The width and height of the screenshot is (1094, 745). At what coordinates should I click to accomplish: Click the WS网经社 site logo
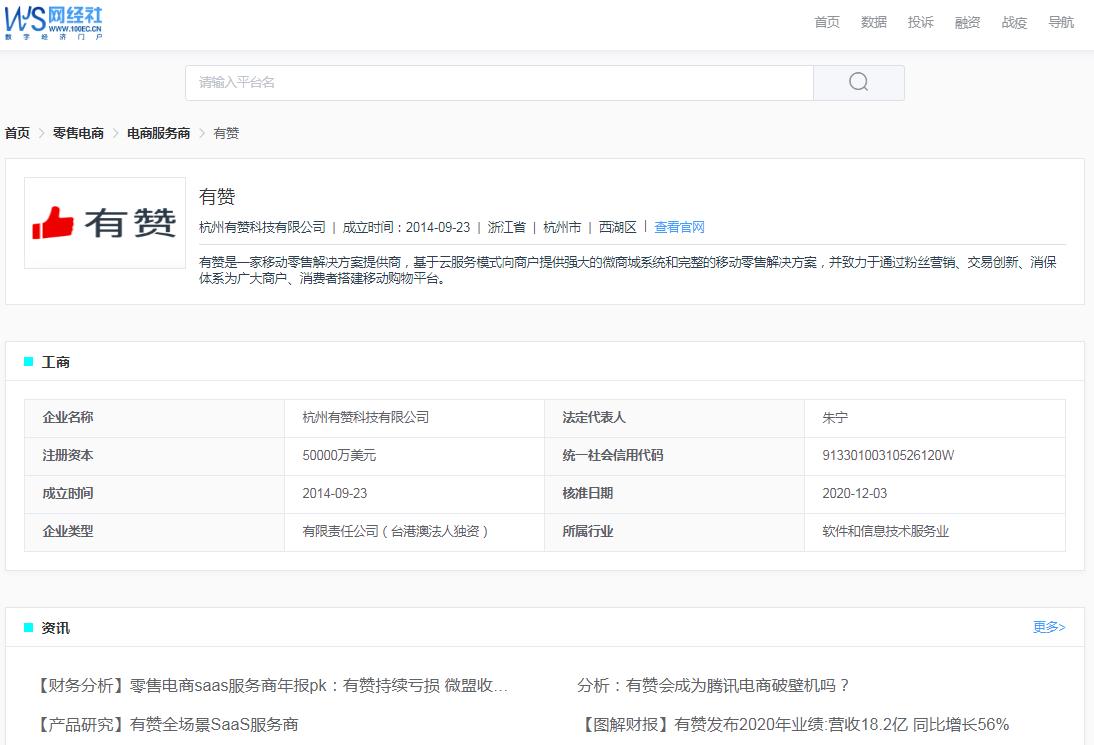[55, 22]
